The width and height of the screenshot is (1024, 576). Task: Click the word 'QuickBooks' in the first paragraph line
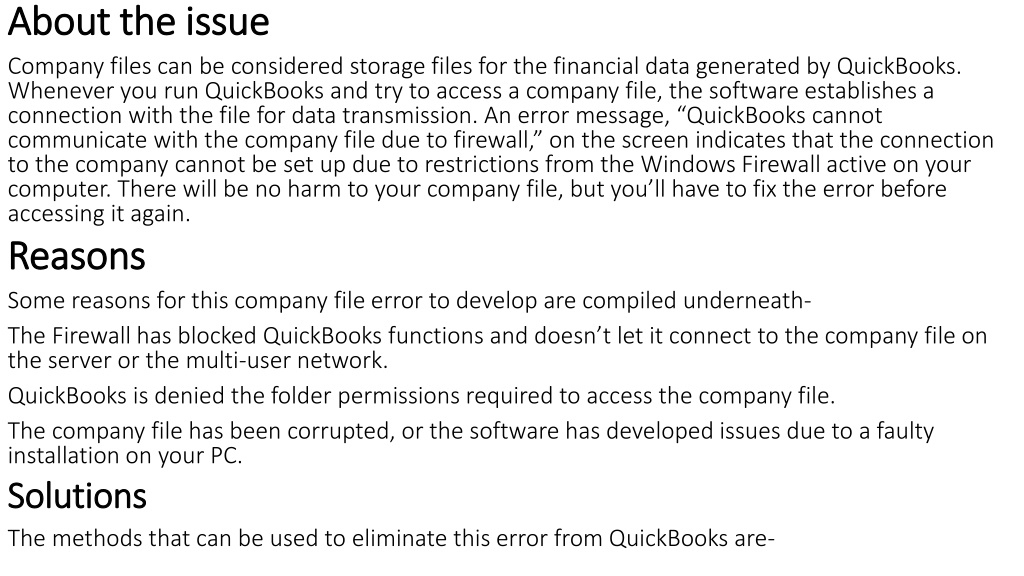[897, 66]
